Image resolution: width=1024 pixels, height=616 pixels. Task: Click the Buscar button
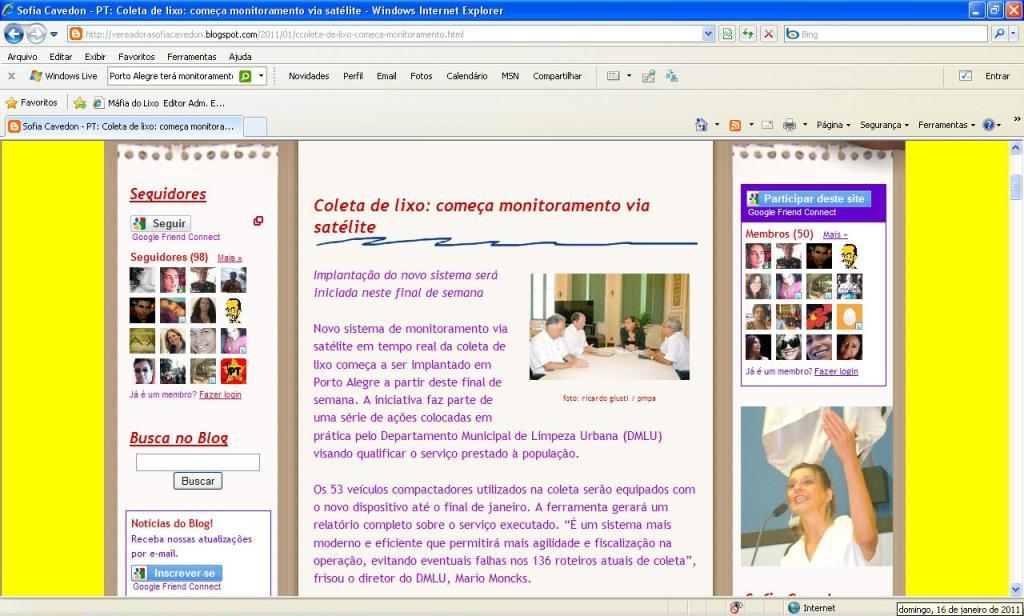pyautogui.click(x=198, y=481)
